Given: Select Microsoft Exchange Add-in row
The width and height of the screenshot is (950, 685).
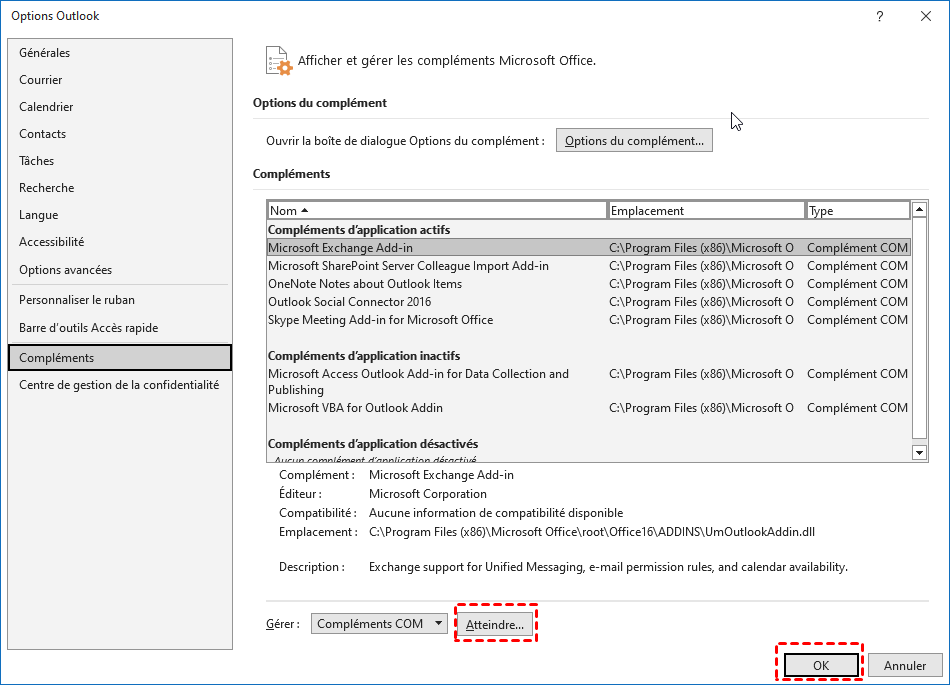Looking at the screenshot, I should [588, 248].
